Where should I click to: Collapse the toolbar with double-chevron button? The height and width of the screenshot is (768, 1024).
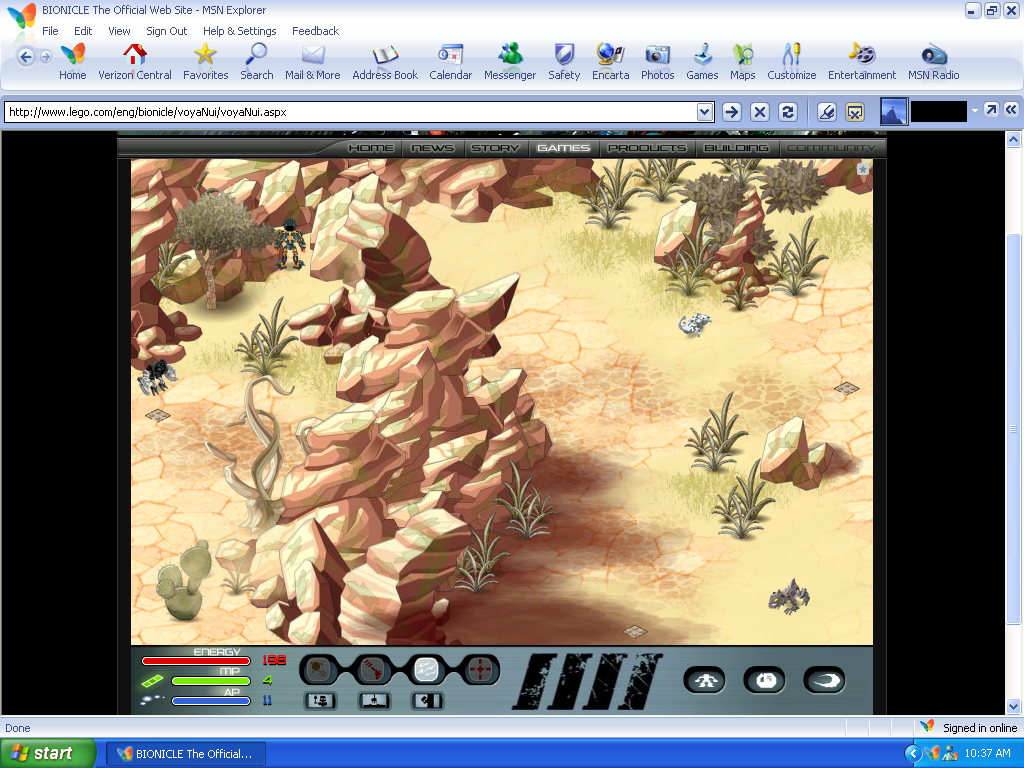pos(1011,110)
